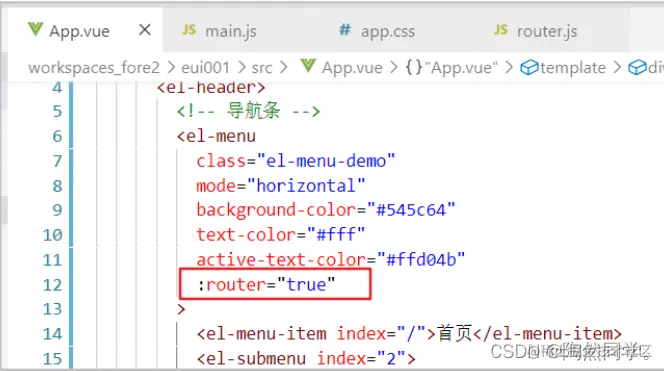Click the class="el-menu-demo" attribute
This screenshot has height=371, width=664.
click(x=296, y=161)
